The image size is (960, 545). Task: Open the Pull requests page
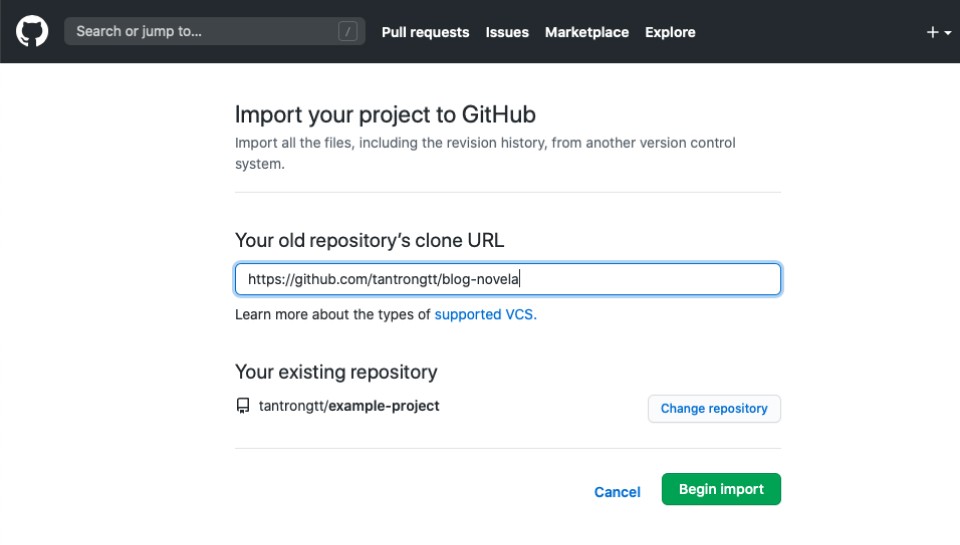(425, 32)
